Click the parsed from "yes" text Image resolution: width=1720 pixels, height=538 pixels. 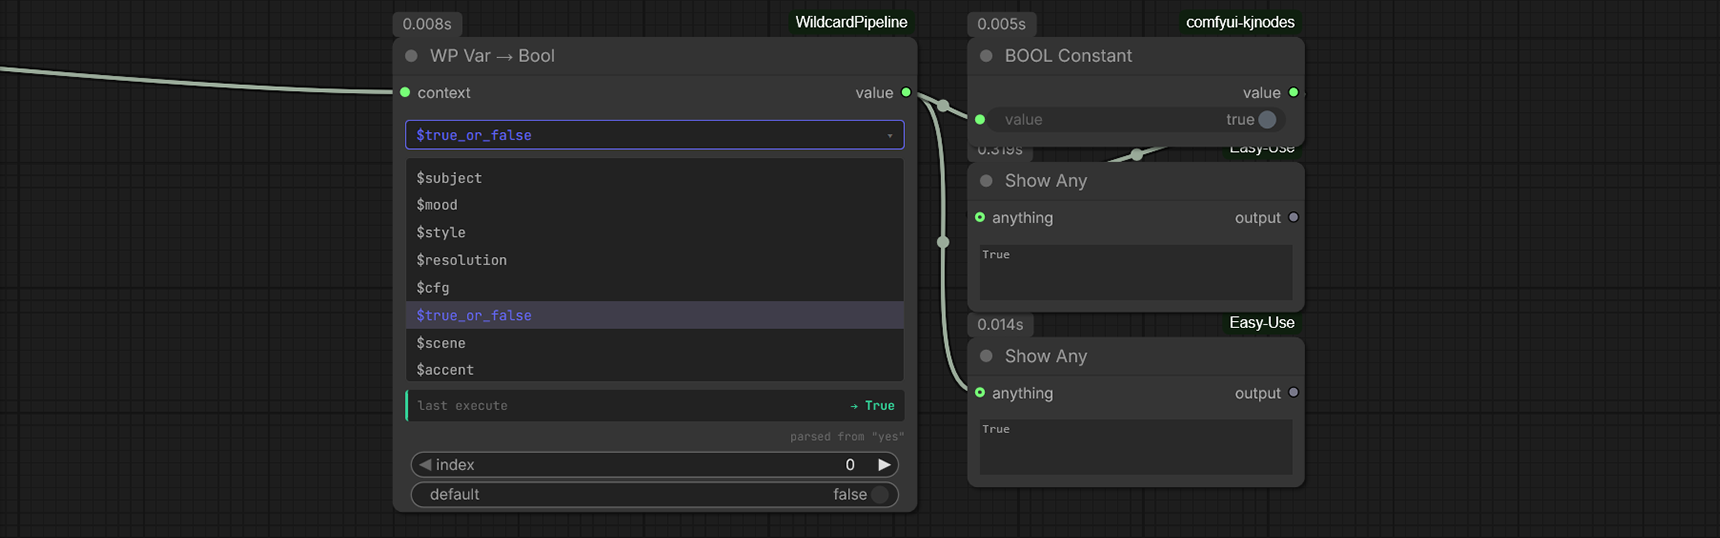pyautogui.click(x=846, y=437)
